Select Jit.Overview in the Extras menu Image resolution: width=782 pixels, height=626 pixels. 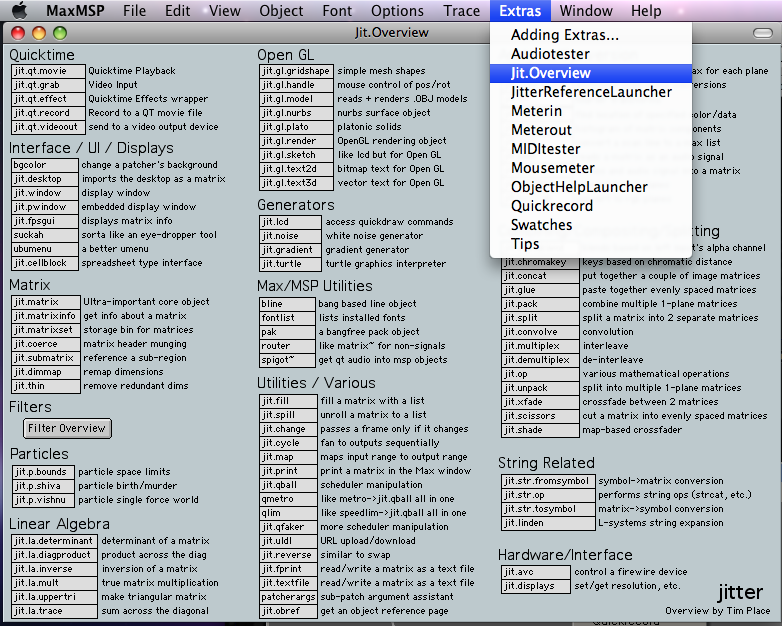click(591, 73)
